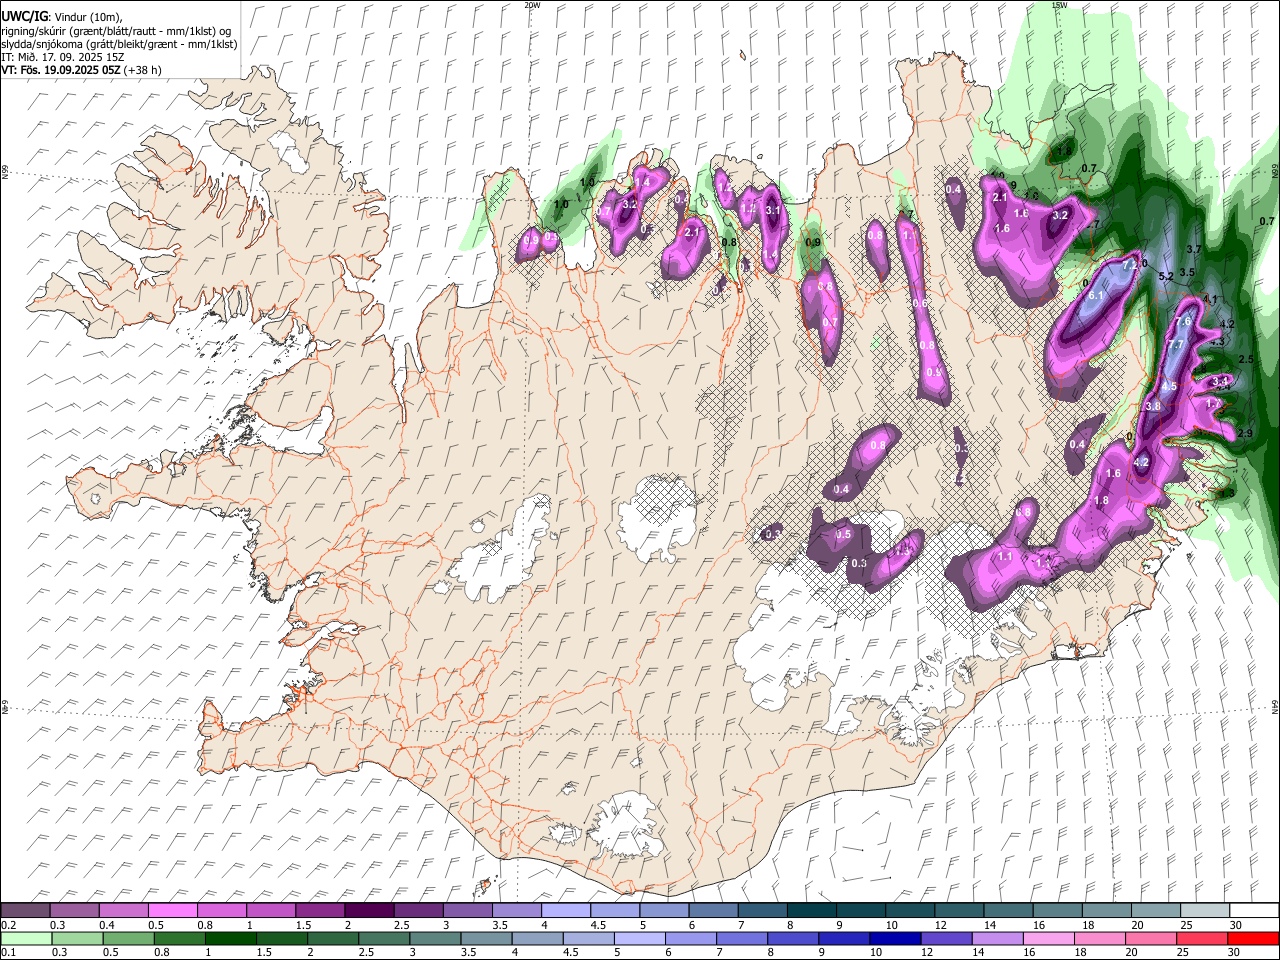Click the 7.7 precipitation value on the map
The image size is (1280, 960).
(x=1177, y=345)
